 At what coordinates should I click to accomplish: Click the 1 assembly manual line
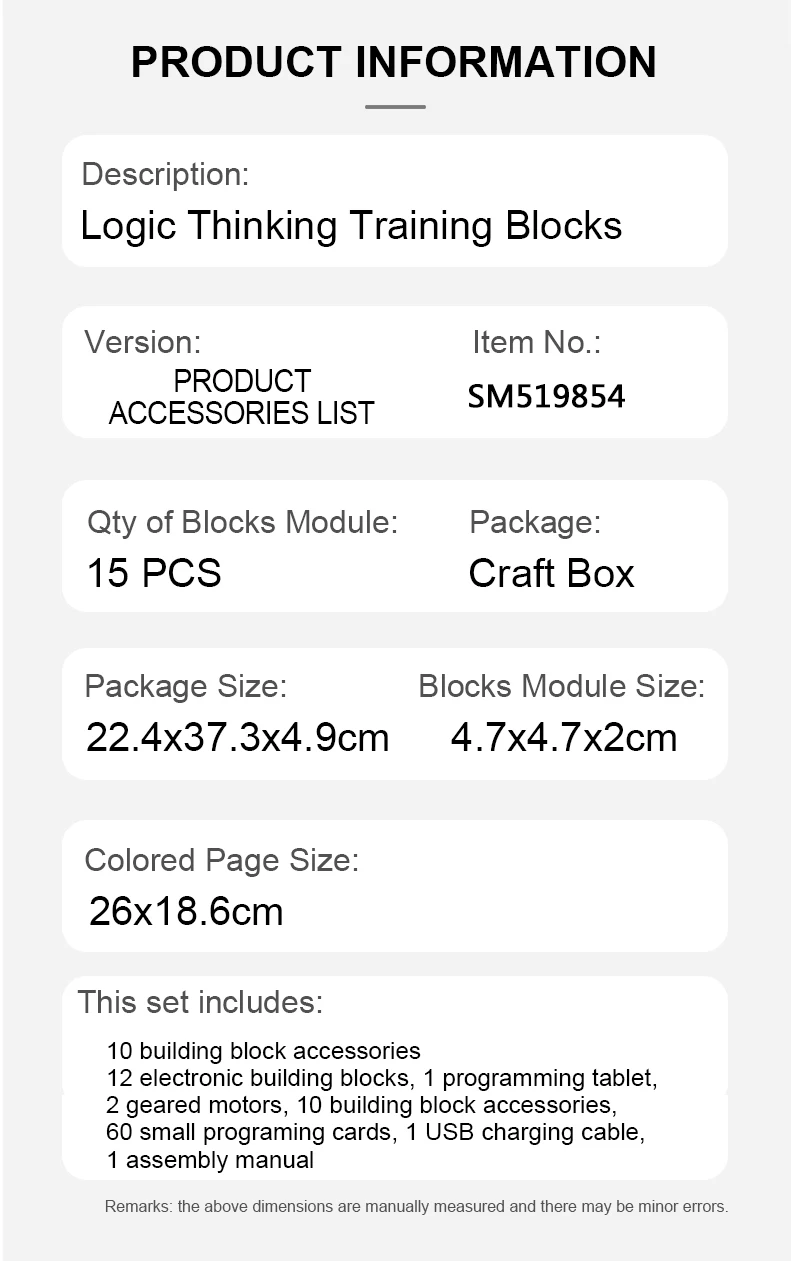(210, 1160)
